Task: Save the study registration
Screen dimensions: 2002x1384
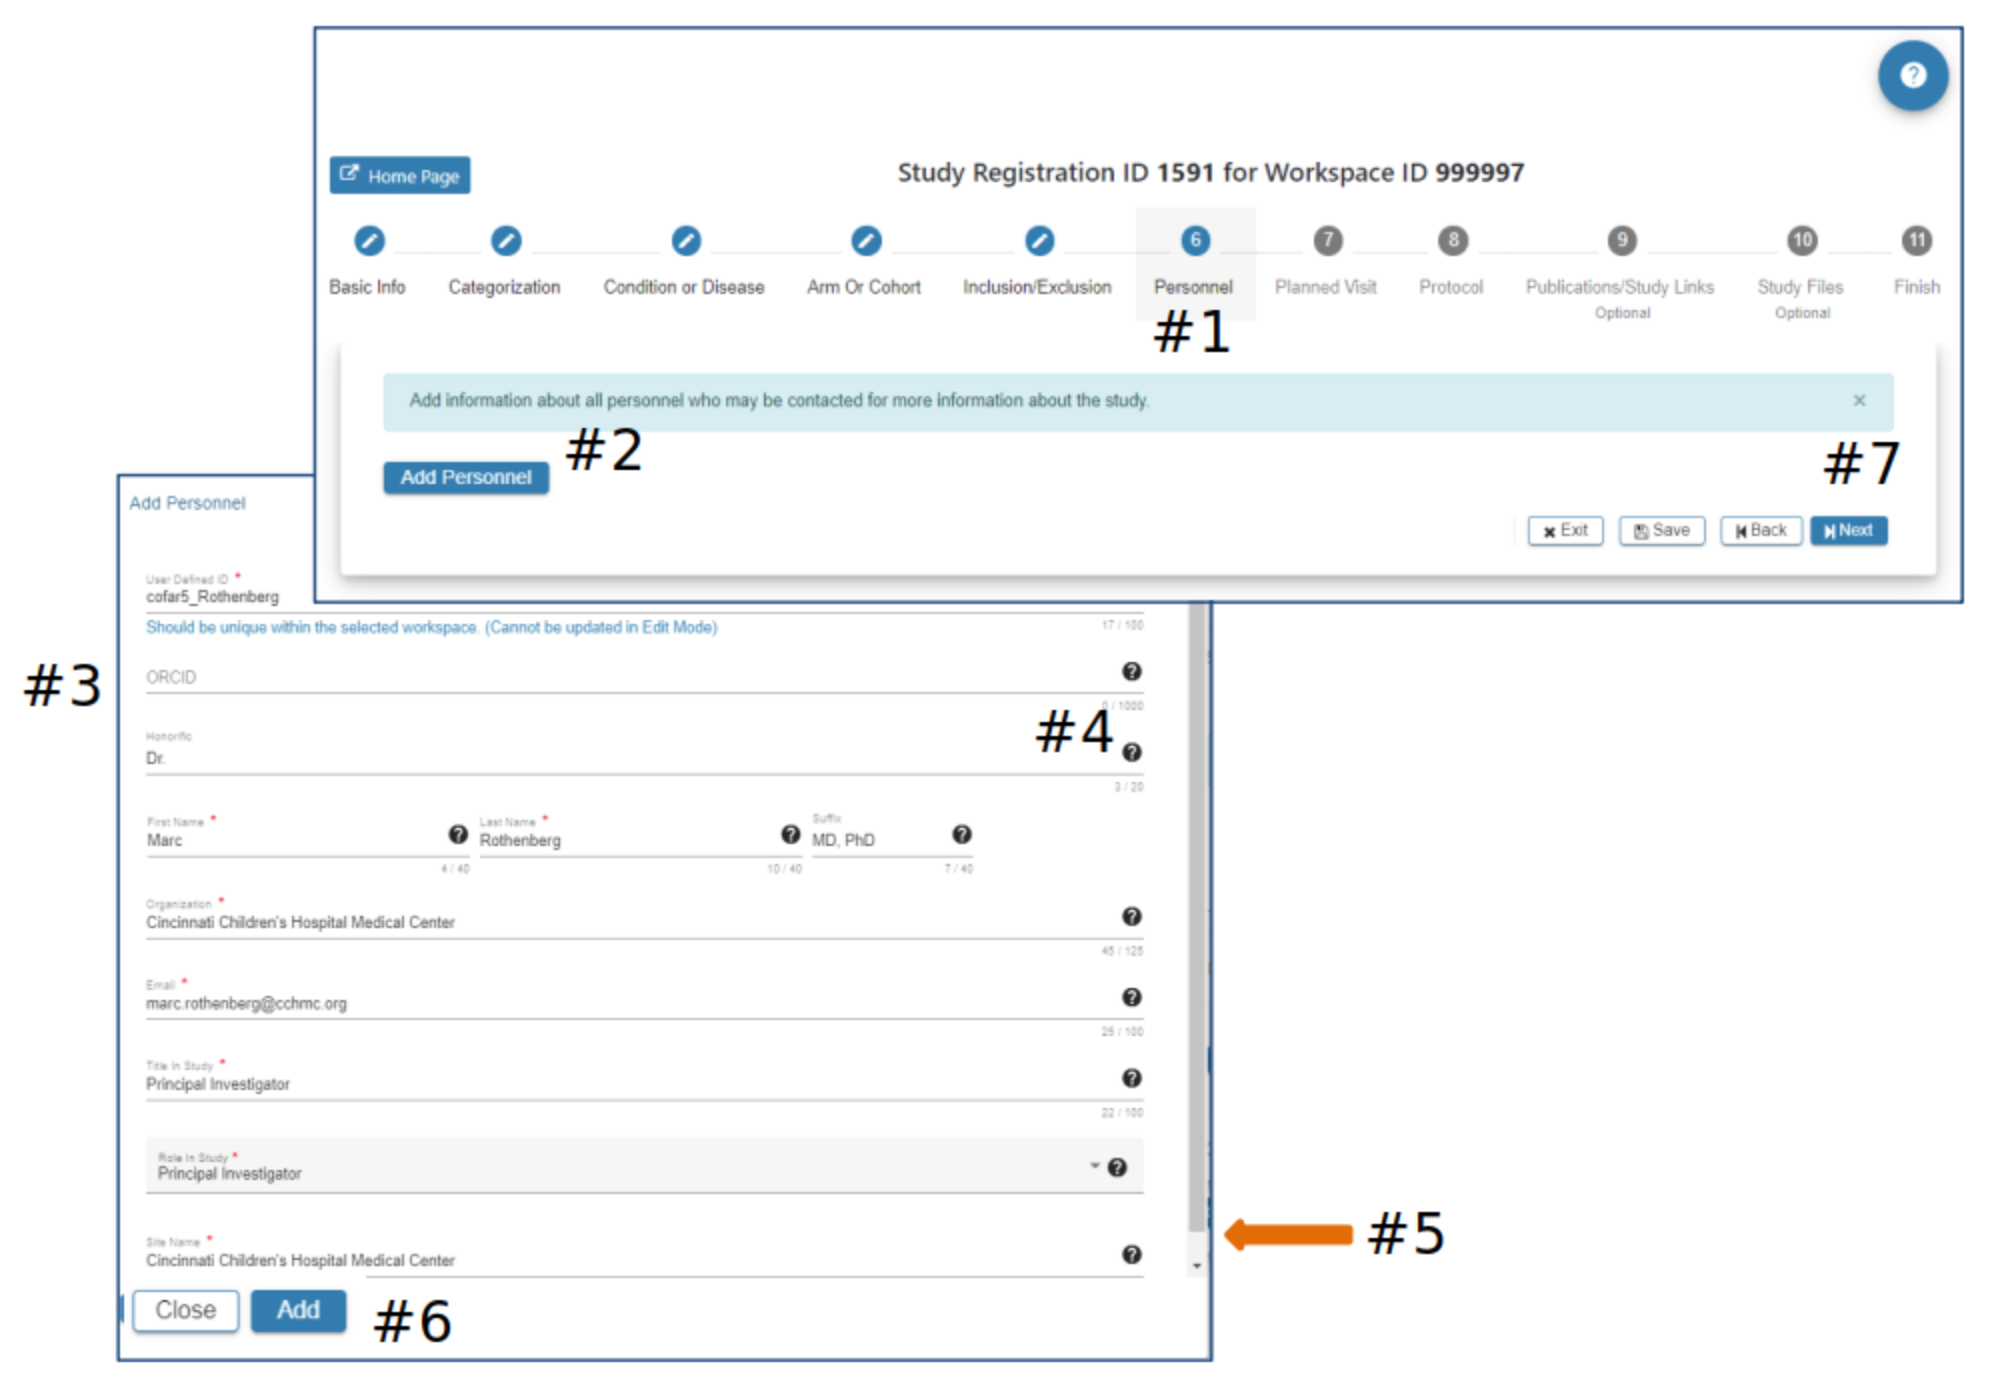Action: tap(1661, 531)
